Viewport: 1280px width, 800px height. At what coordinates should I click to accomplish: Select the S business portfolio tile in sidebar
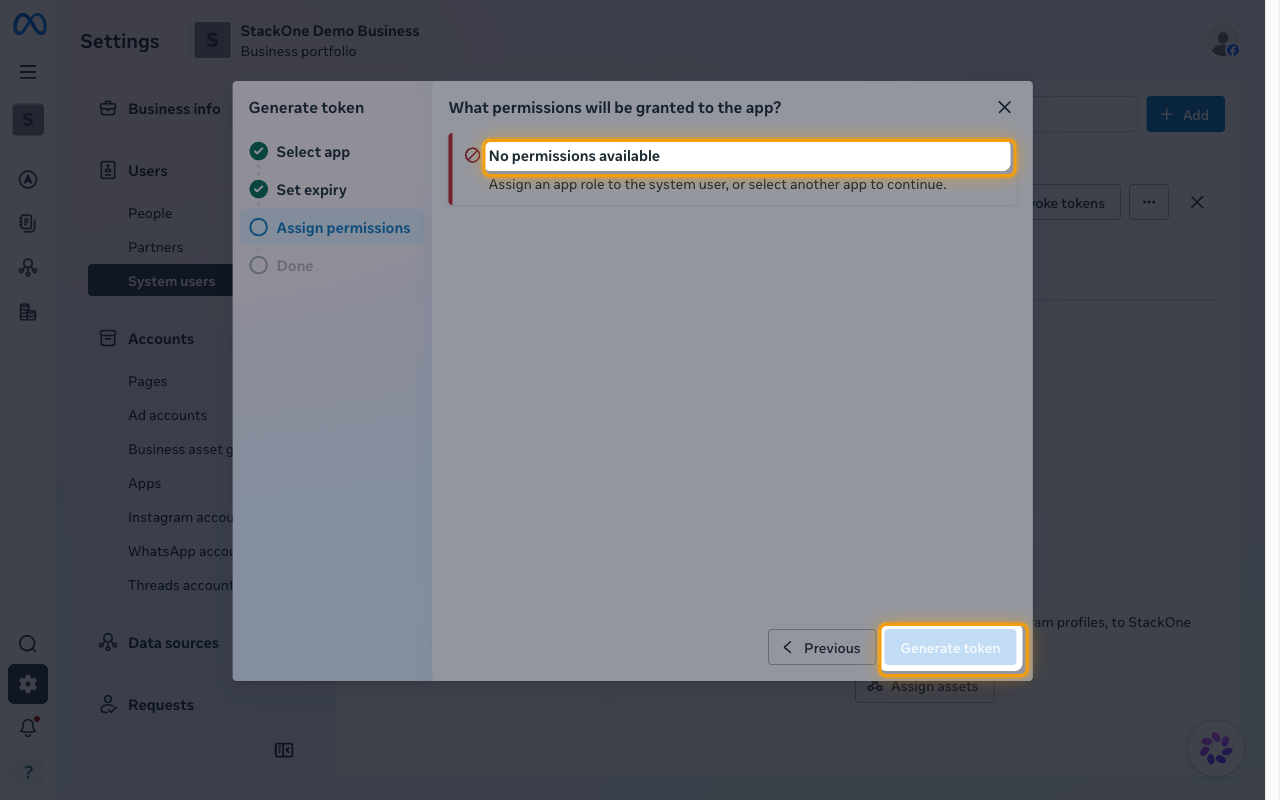pos(28,120)
